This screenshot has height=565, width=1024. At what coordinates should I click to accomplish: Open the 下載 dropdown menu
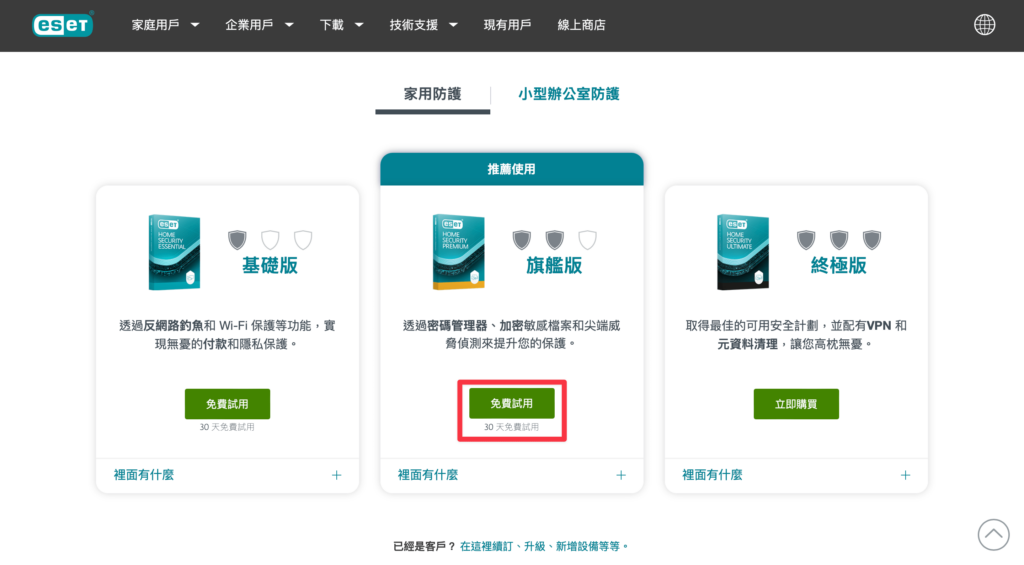[x=341, y=25]
